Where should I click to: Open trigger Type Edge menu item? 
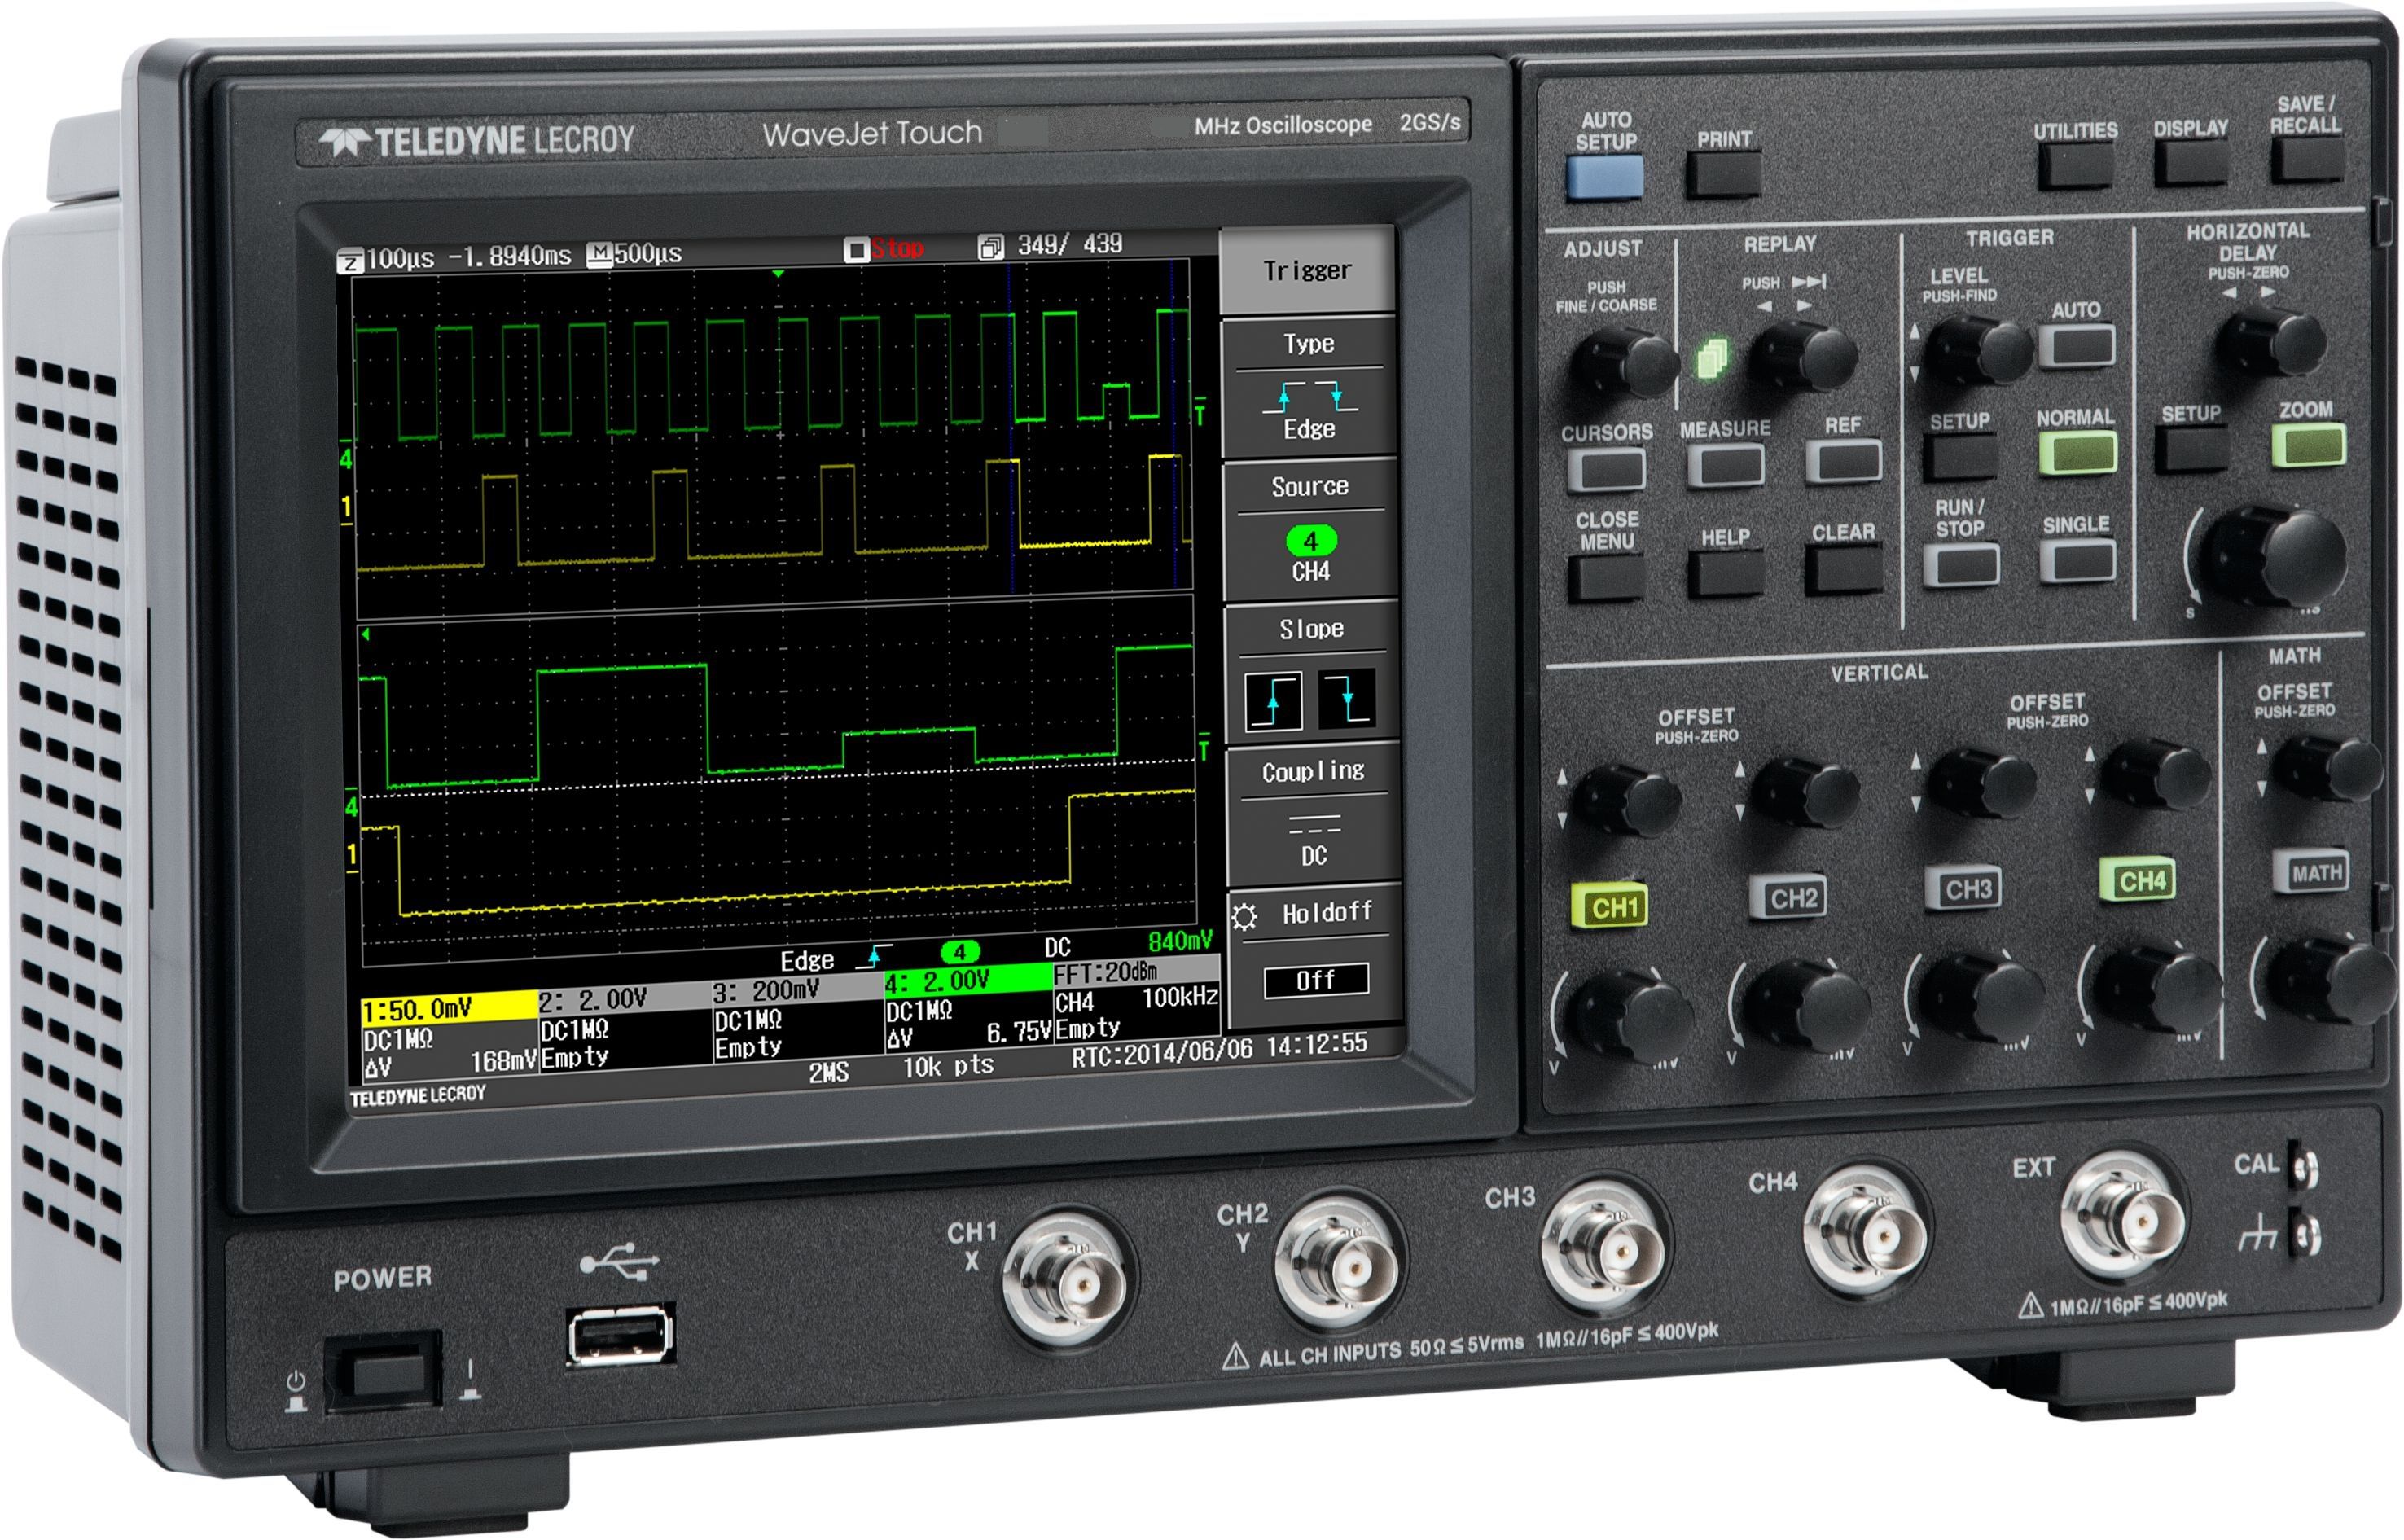click(1308, 388)
